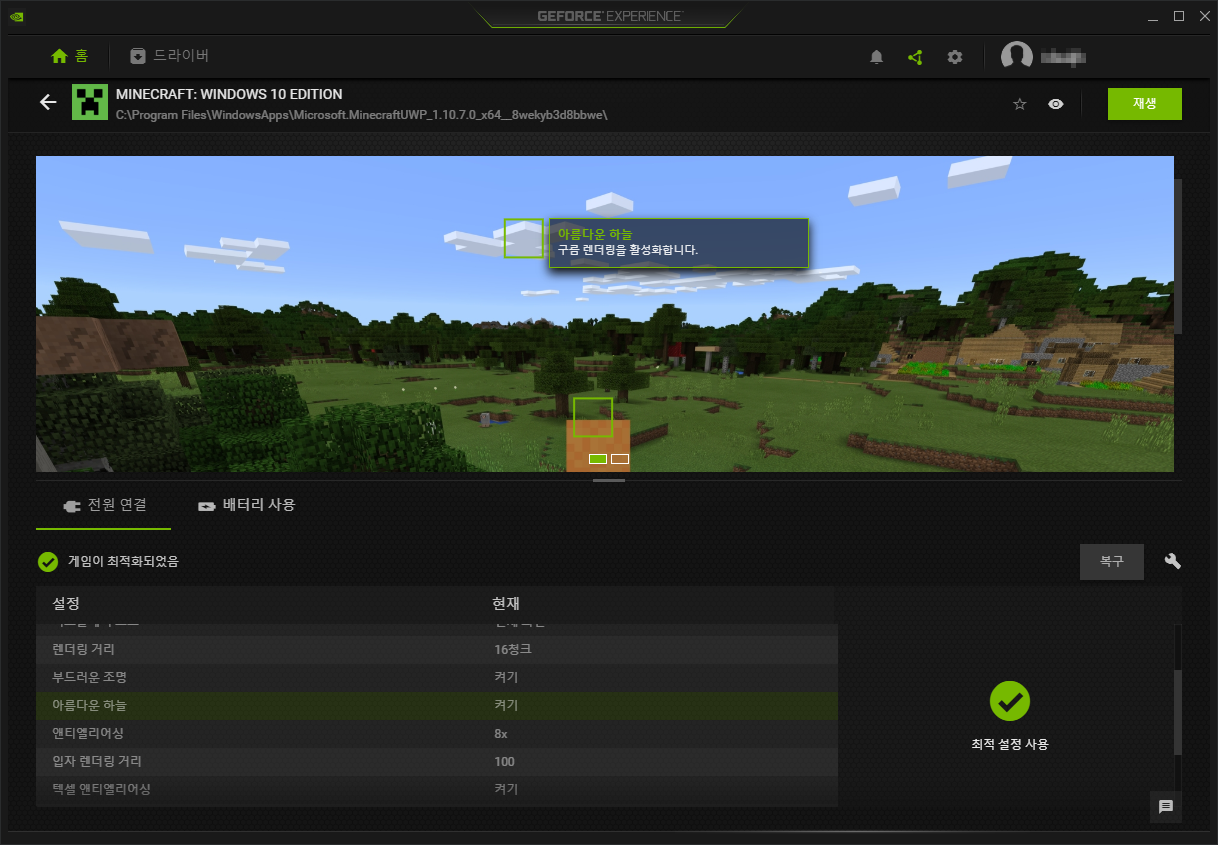Click the optimal settings green checkmark
1218x845 pixels.
pyautogui.click(x=1010, y=701)
